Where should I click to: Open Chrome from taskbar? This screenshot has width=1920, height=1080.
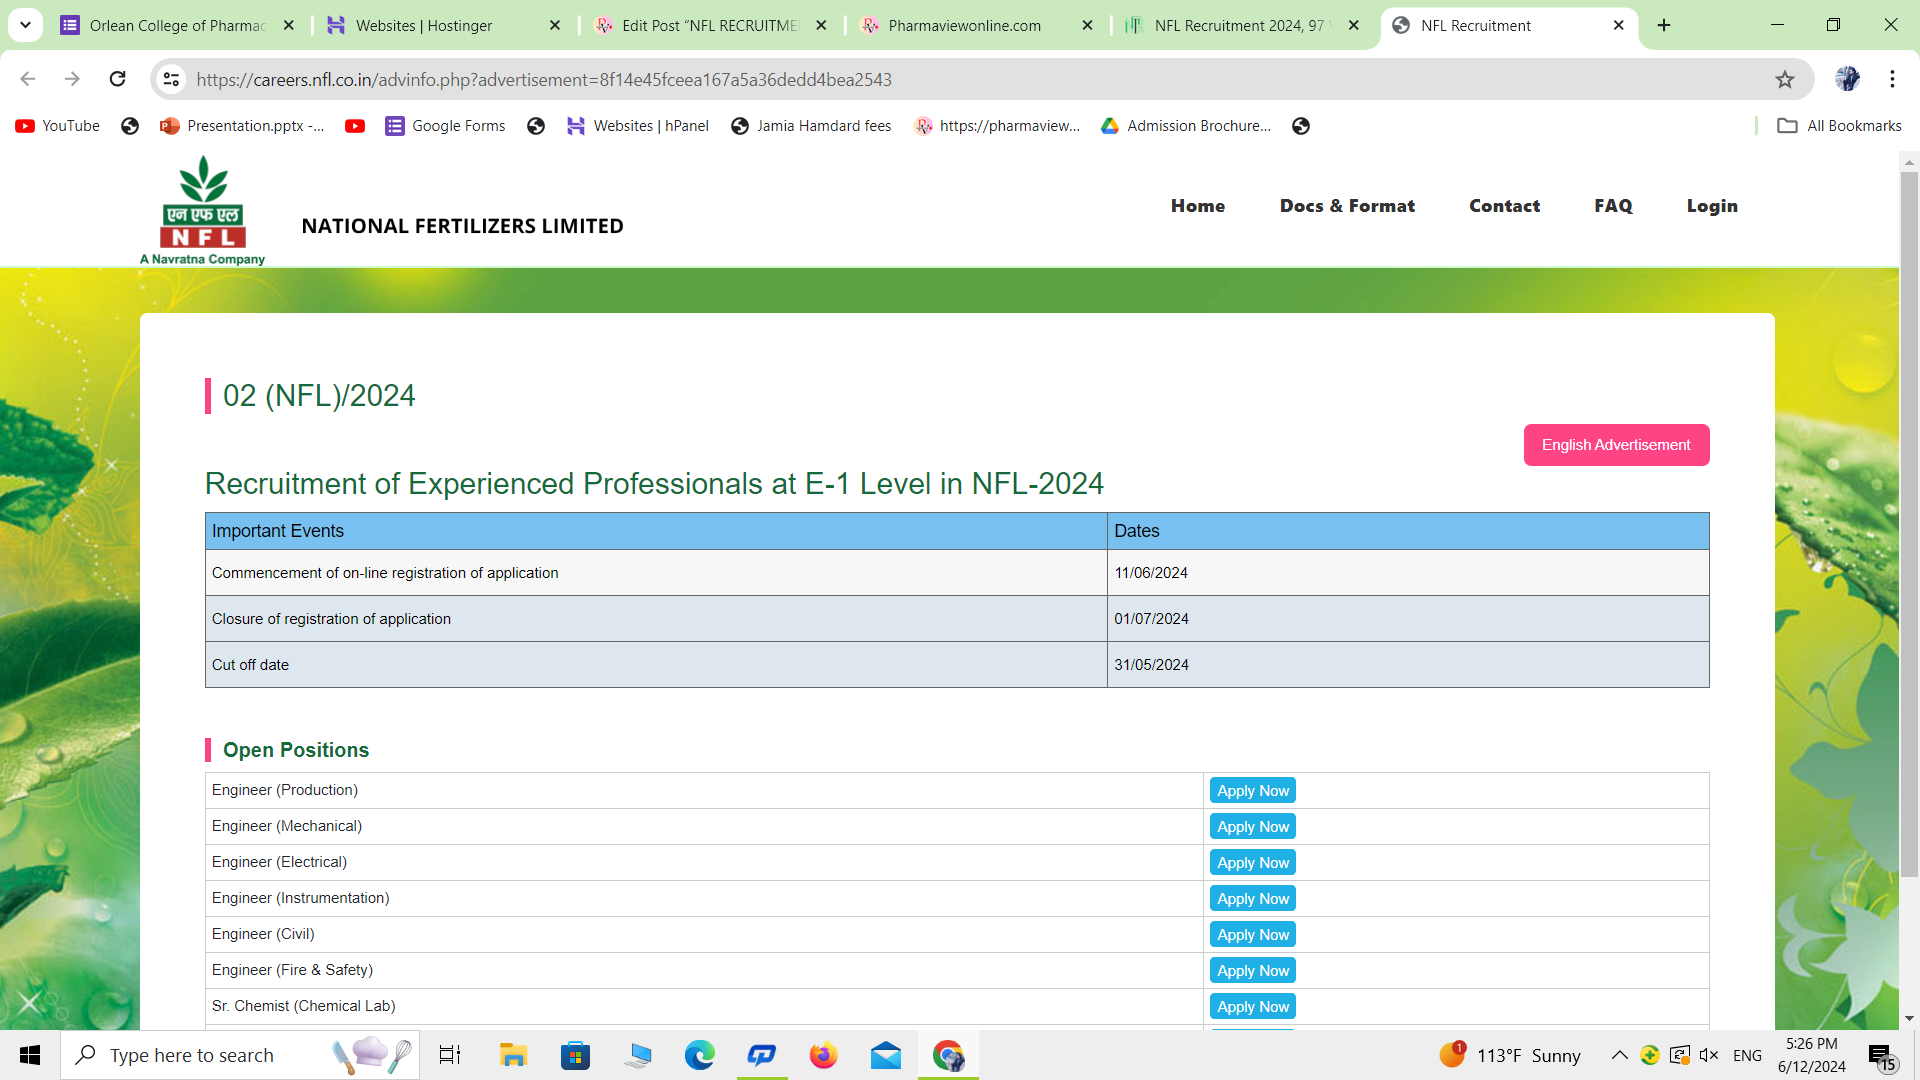[948, 1055]
